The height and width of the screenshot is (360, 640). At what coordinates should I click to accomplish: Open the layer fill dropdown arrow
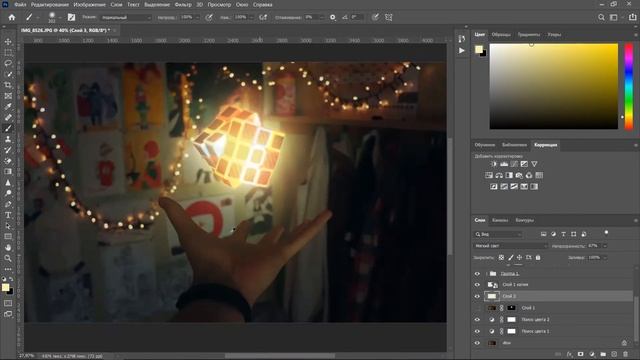(x=605, y=258)
